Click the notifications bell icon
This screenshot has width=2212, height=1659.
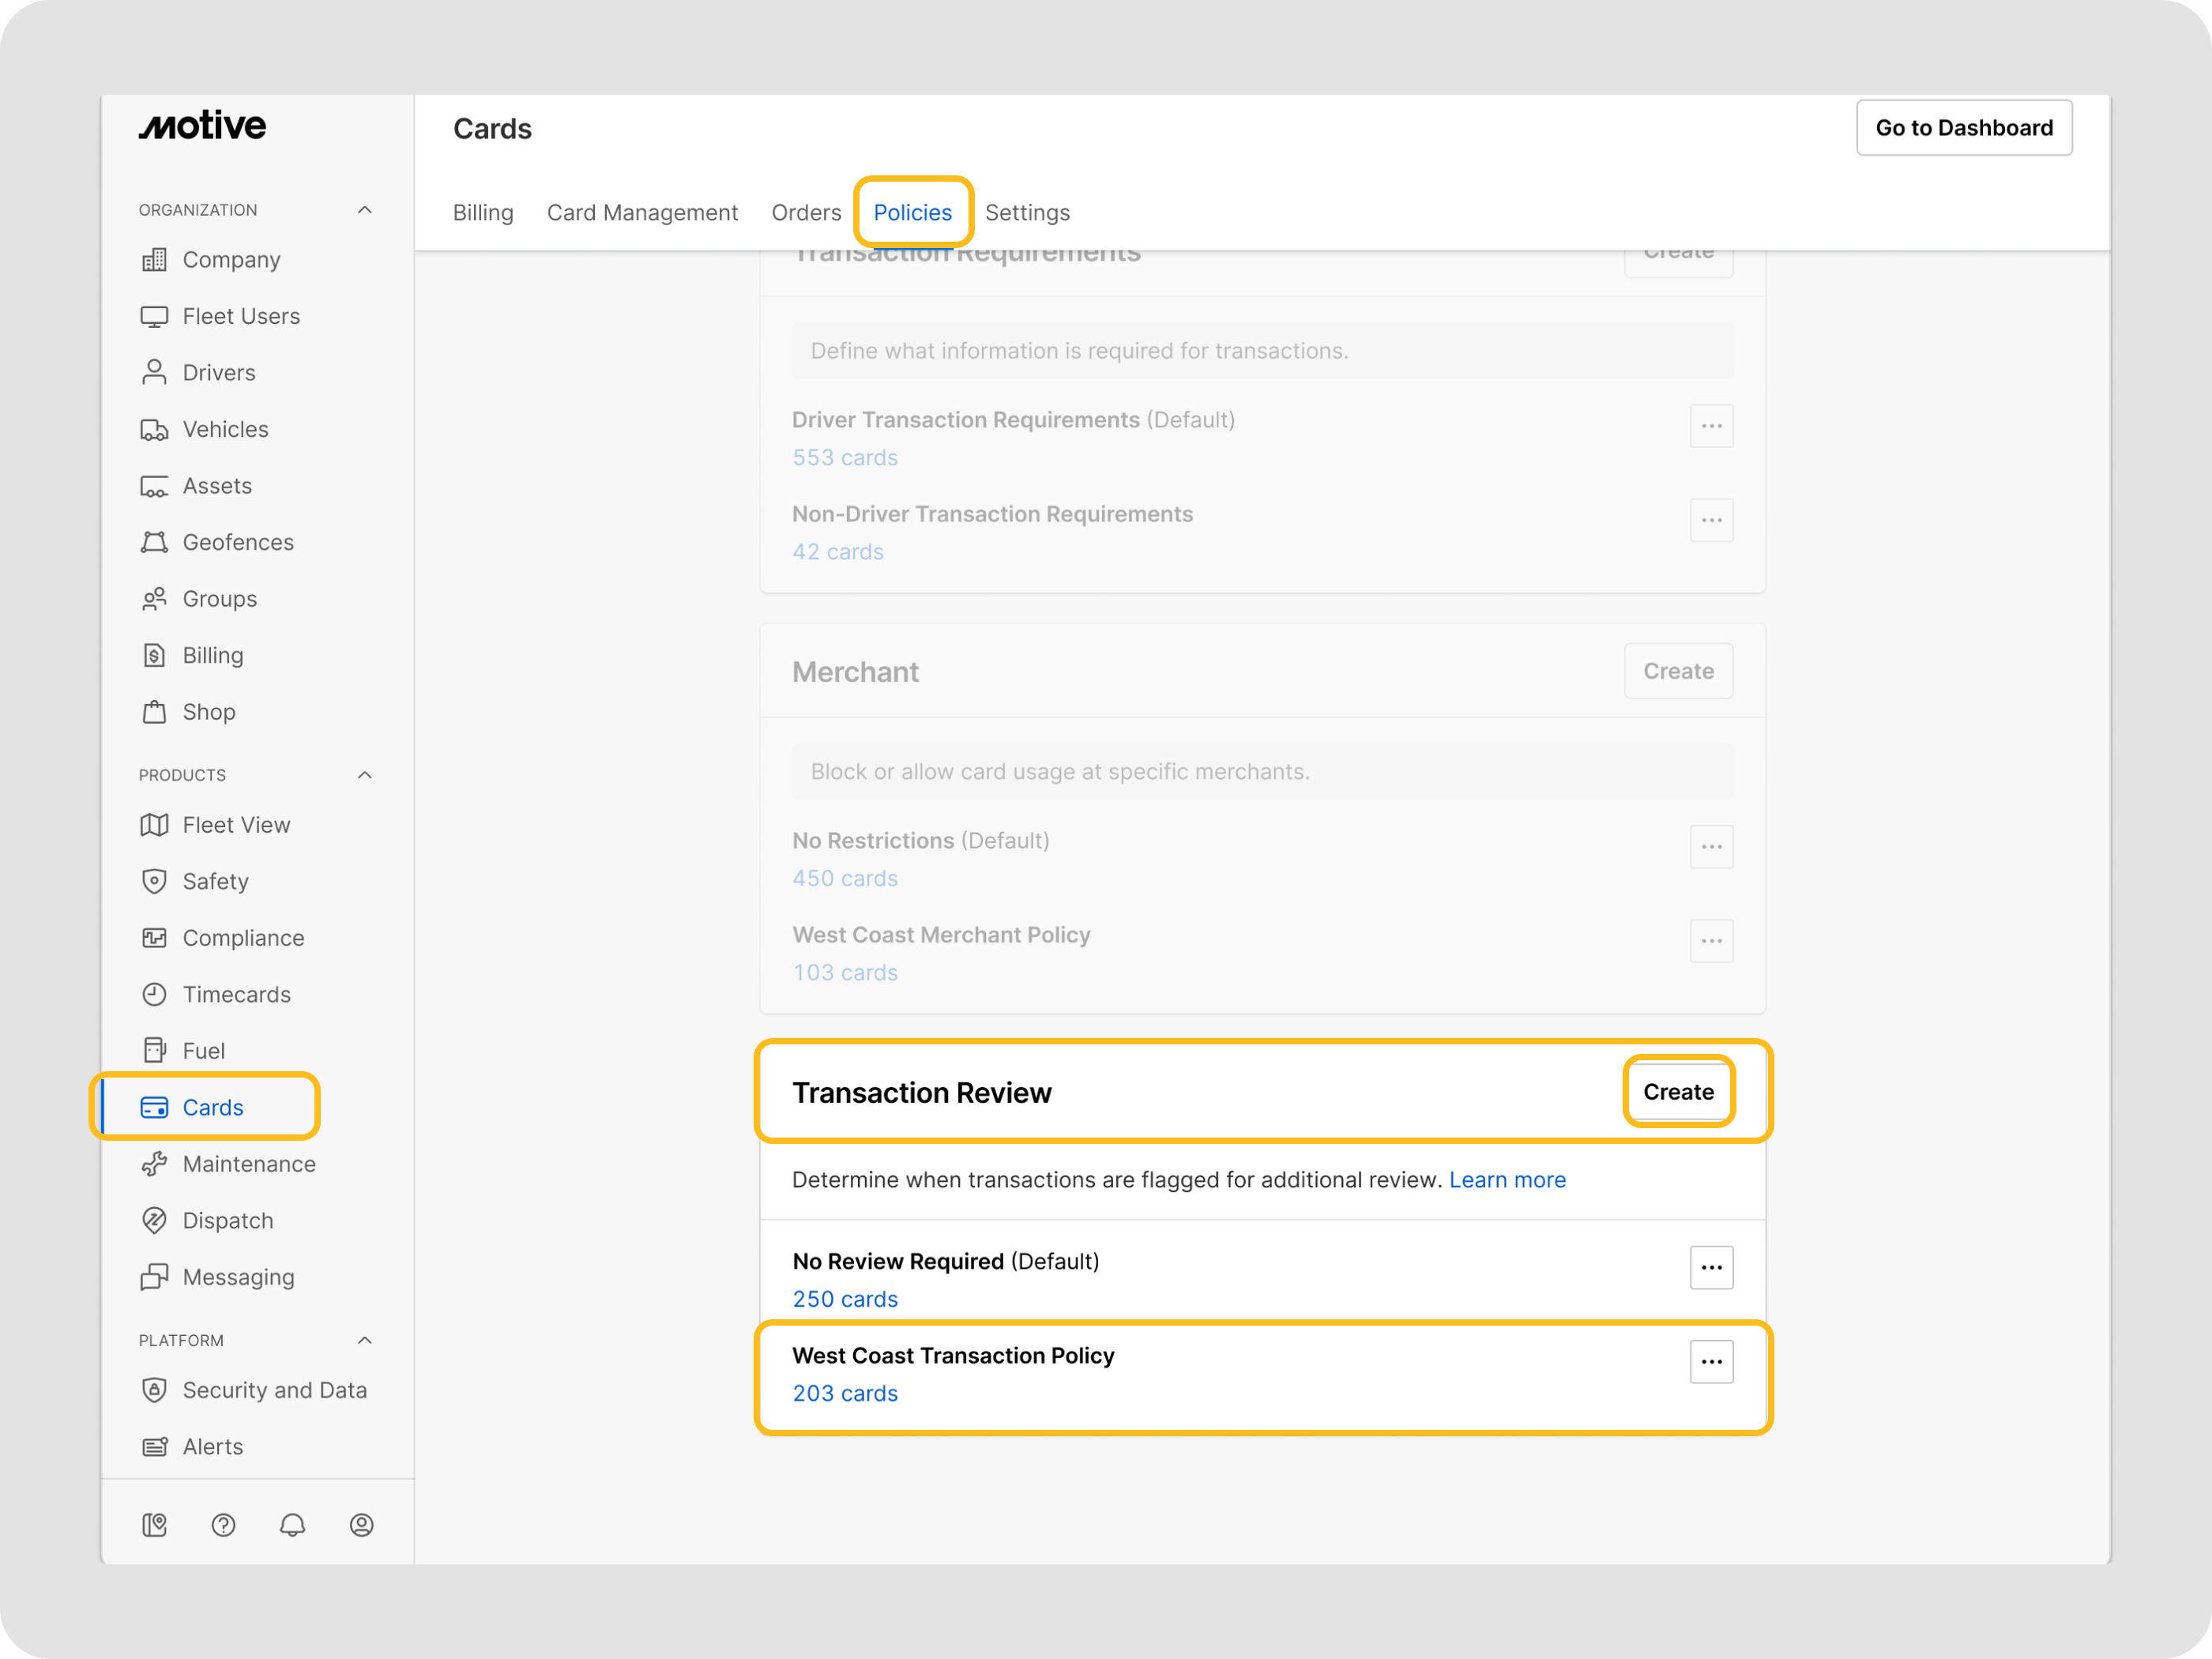click(x=292, y=1524)
